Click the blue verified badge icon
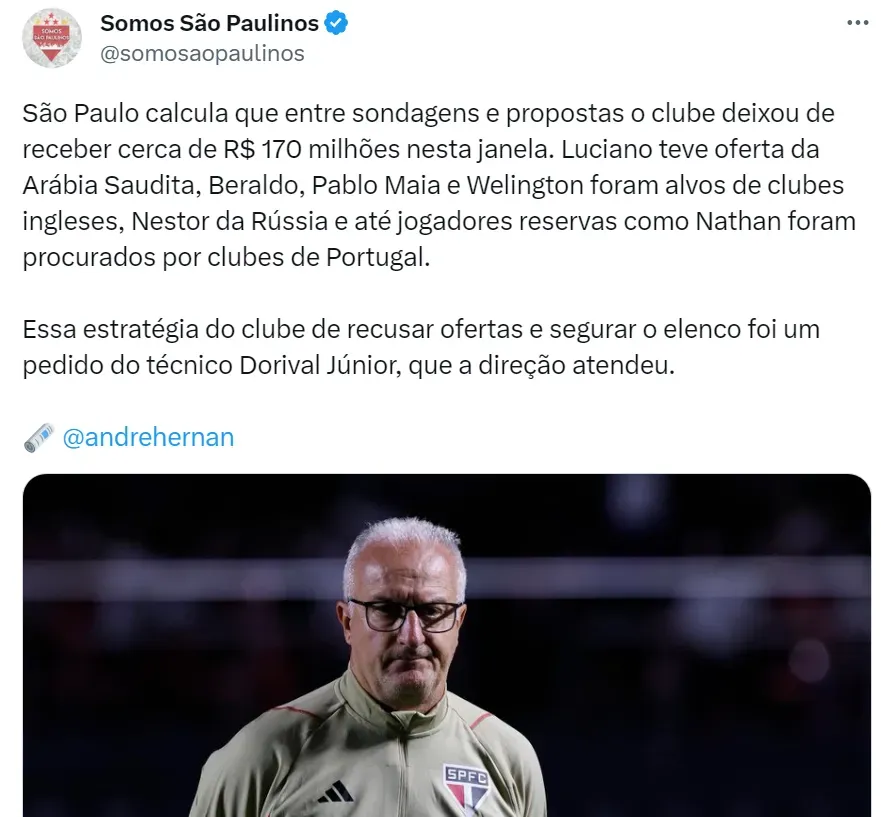The height and width of the screenshot is (817, 881). pos(336,24)
